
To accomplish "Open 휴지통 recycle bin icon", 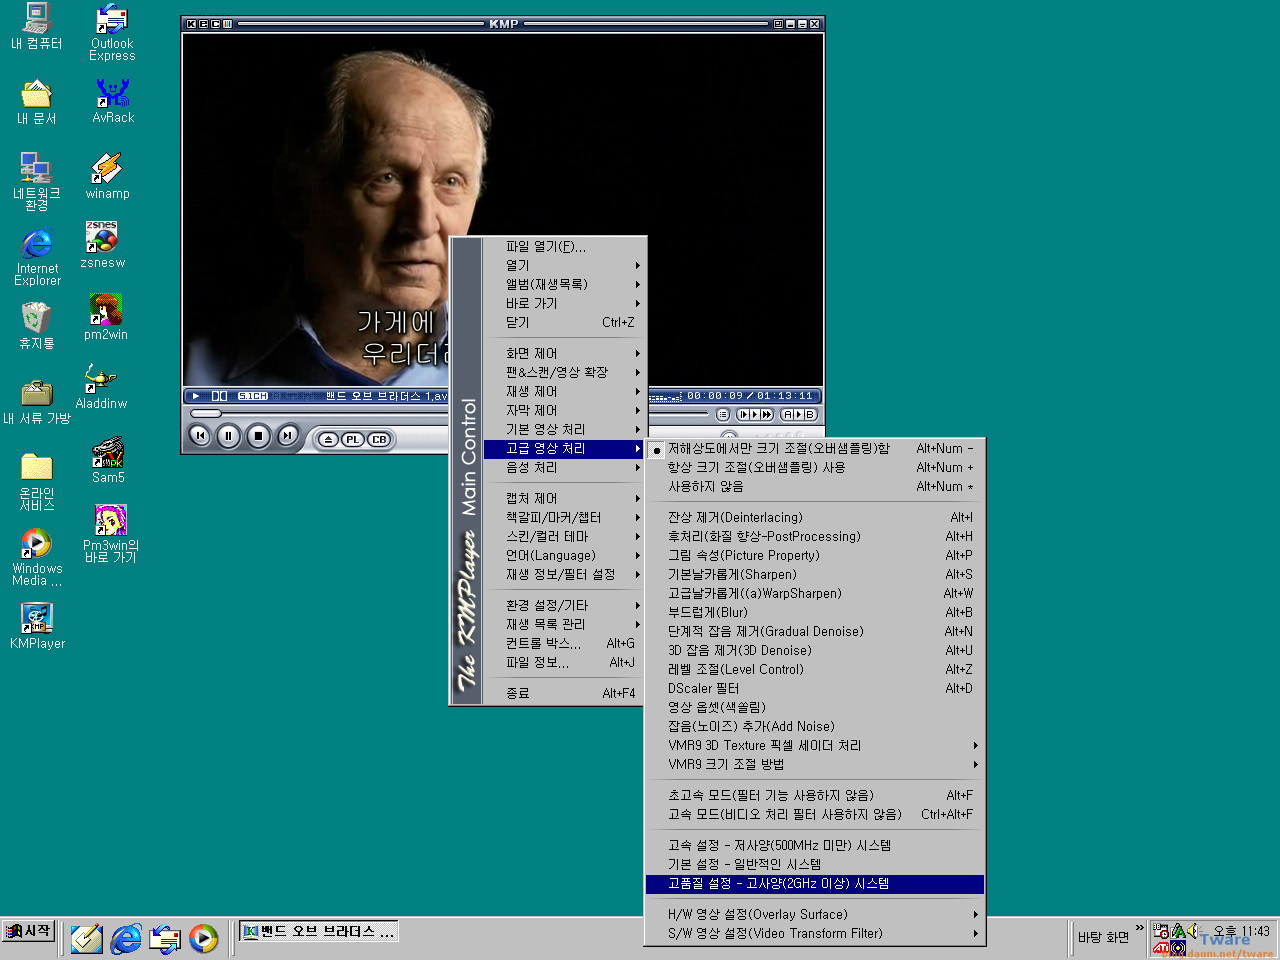I will 37,326.
